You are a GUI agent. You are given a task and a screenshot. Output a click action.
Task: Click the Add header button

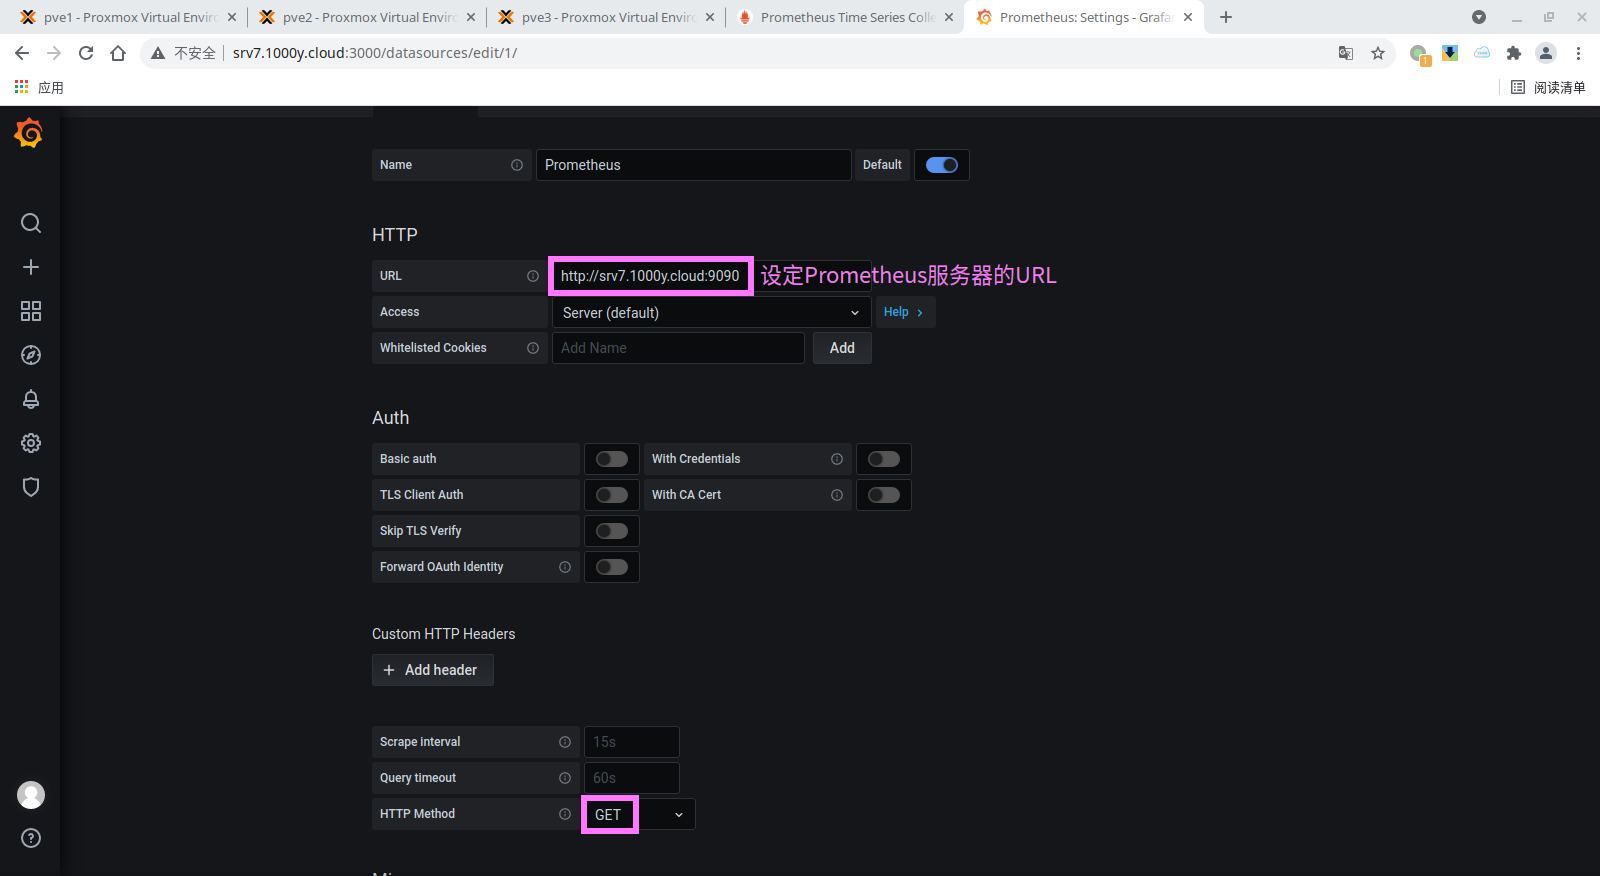432,670
